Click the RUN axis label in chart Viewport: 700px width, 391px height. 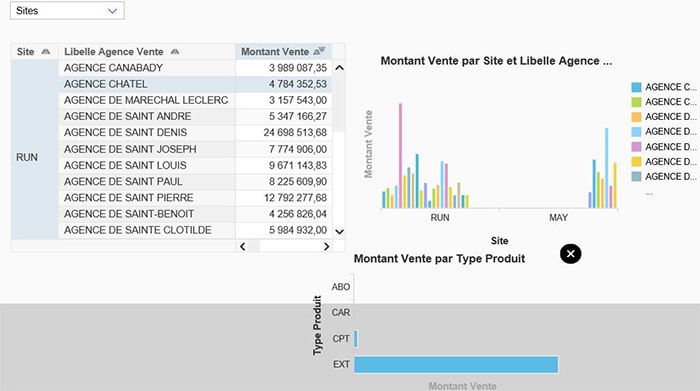click(440, 218)
